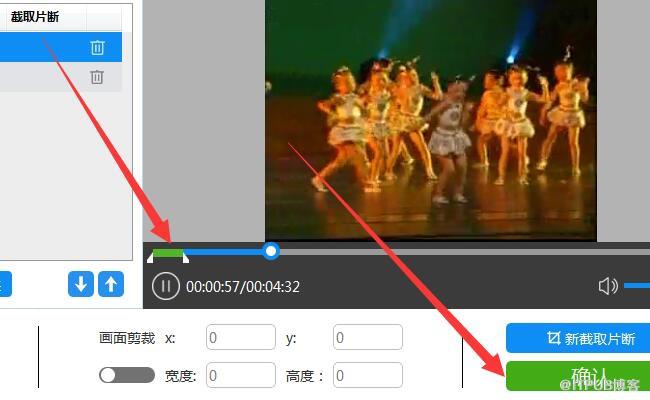Enable the 画面剪裁 crop toggle switch
650x400 pixels.
point(126,375)
